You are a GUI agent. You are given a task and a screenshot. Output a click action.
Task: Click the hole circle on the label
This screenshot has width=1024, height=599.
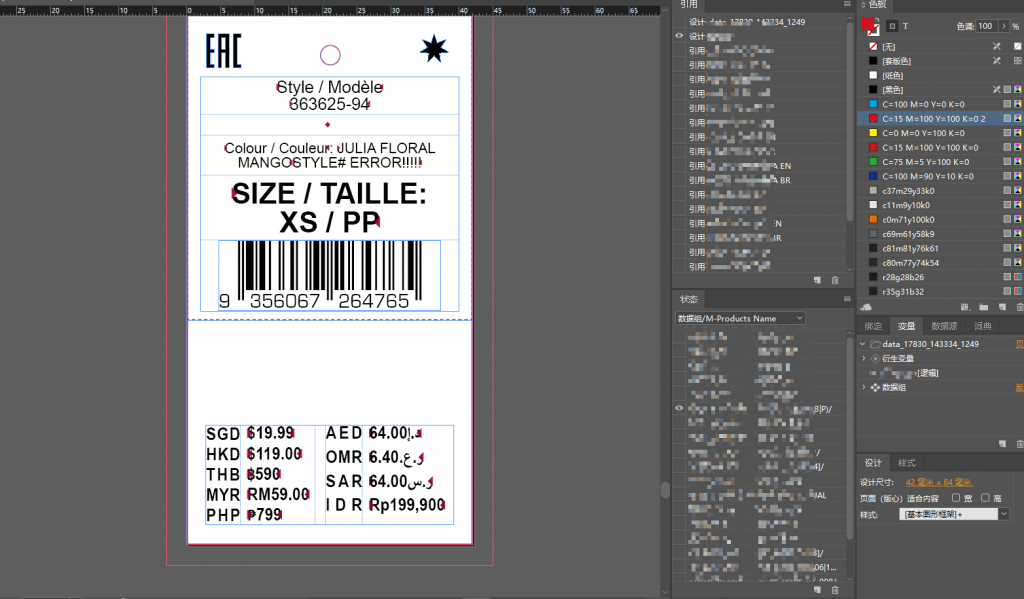[330, 55]
